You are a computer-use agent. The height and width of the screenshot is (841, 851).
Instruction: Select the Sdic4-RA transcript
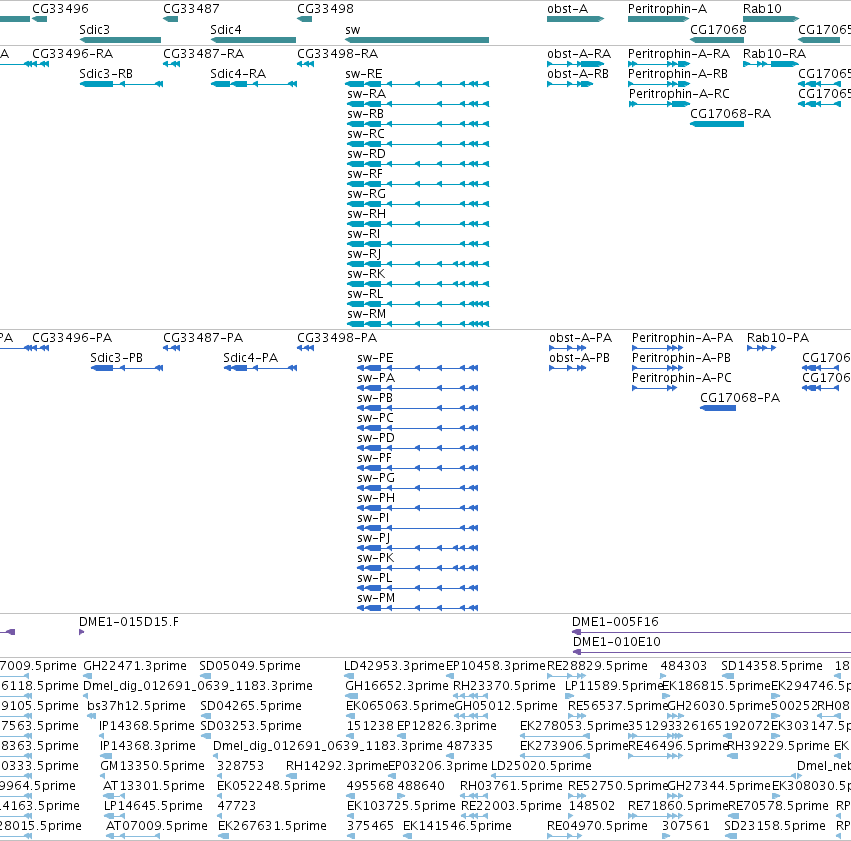coord(253,84)
